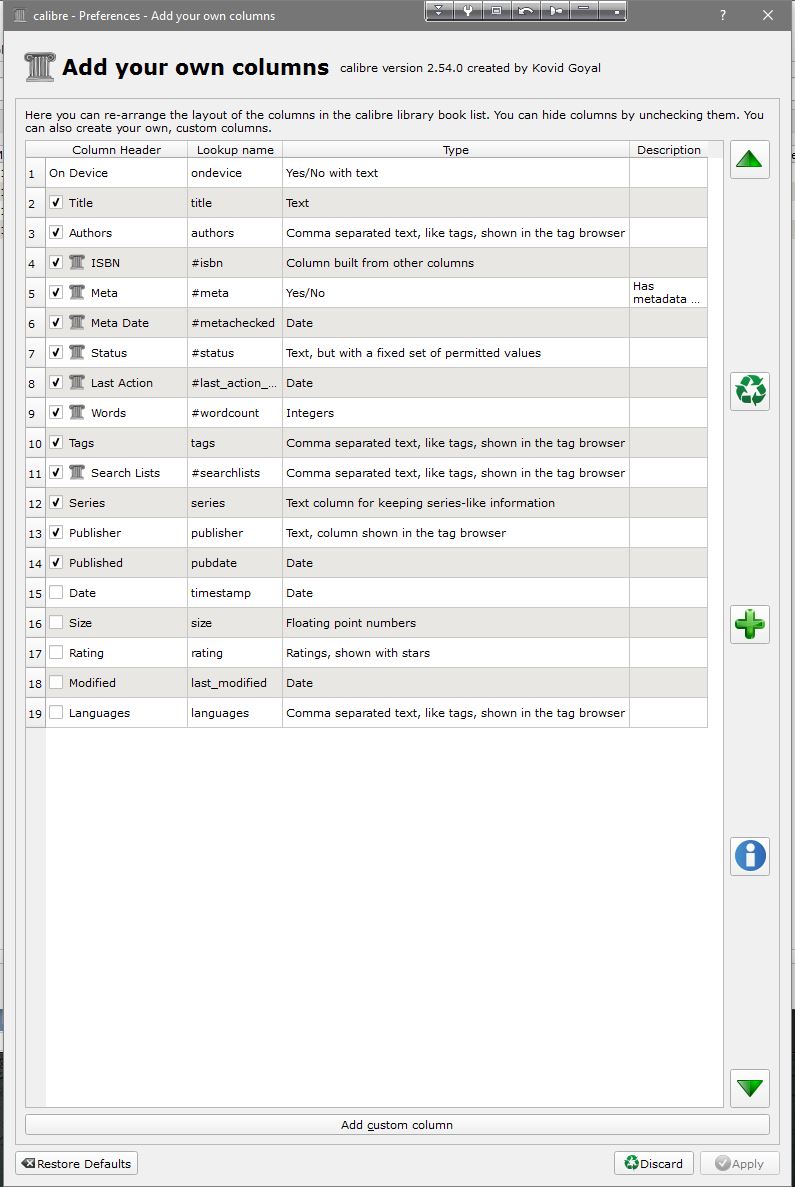This screenshot has width=795, height=1187.
Task: Click the Discard button
Action: pyautogui.click(x=653, y=1164)
